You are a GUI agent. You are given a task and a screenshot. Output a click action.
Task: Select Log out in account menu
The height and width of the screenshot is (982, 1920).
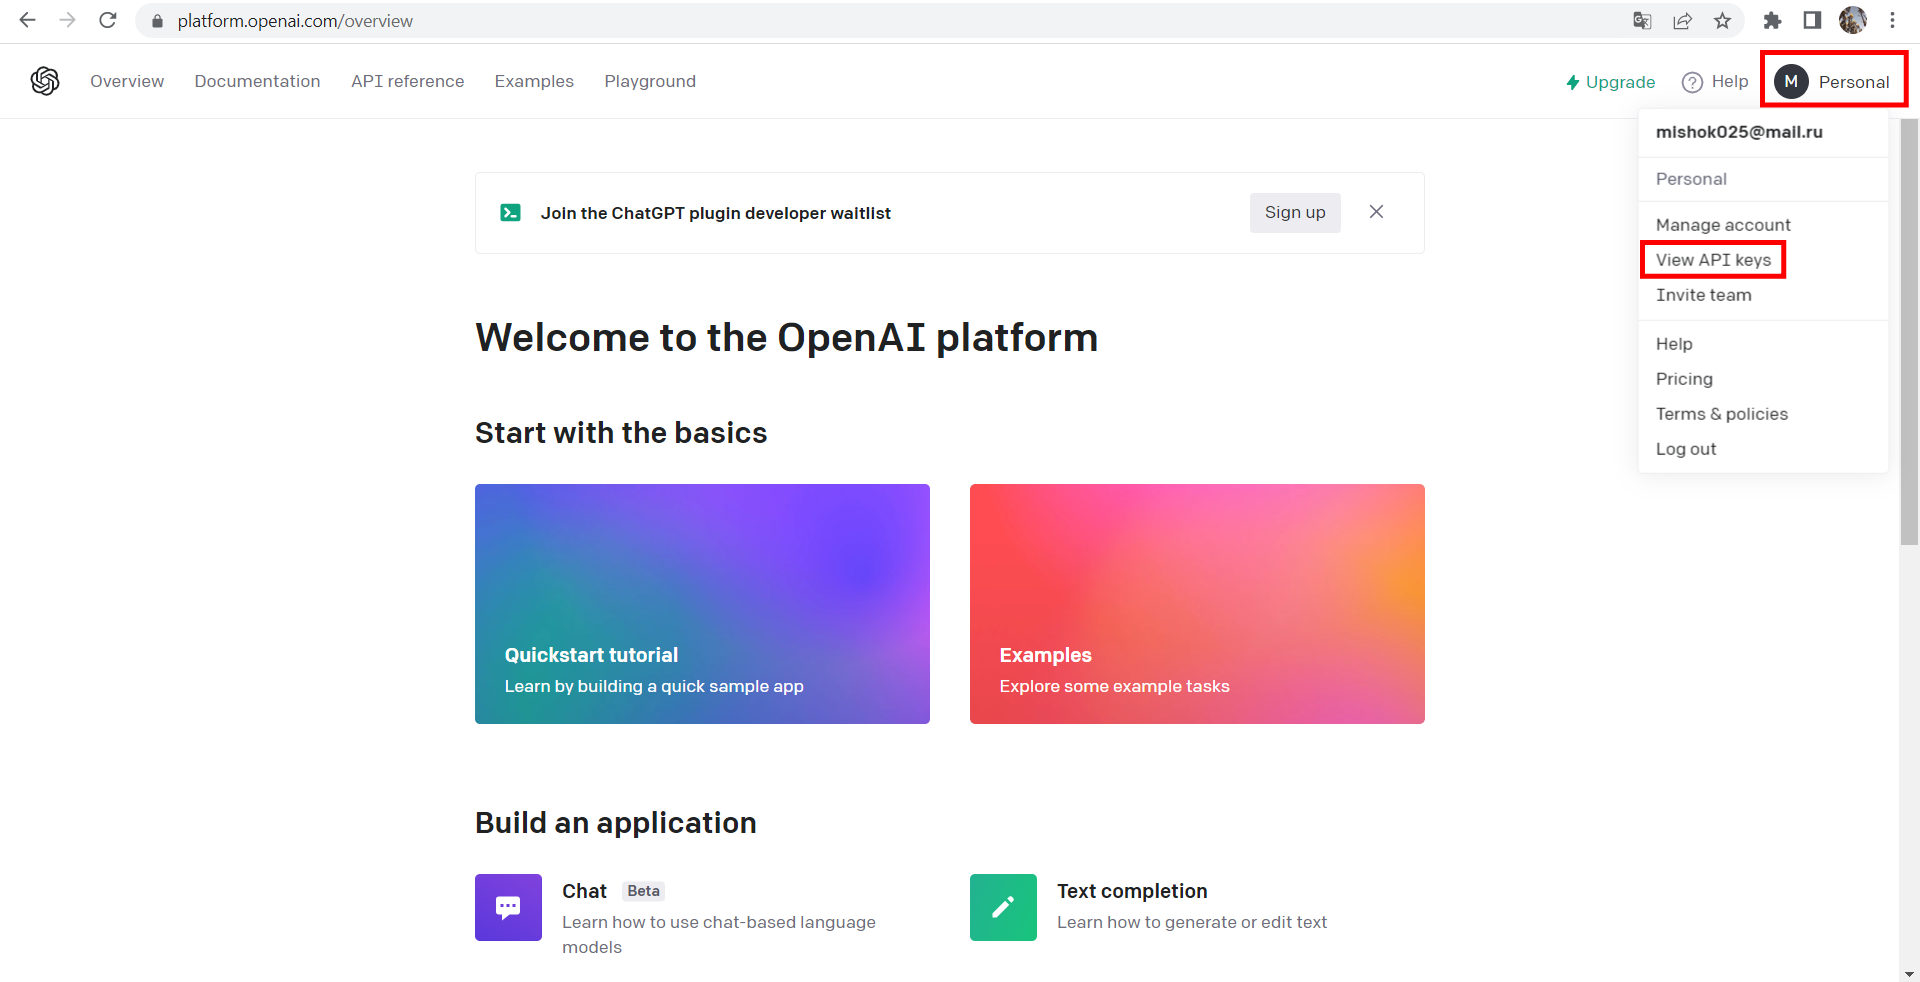tap(1686, 449)
